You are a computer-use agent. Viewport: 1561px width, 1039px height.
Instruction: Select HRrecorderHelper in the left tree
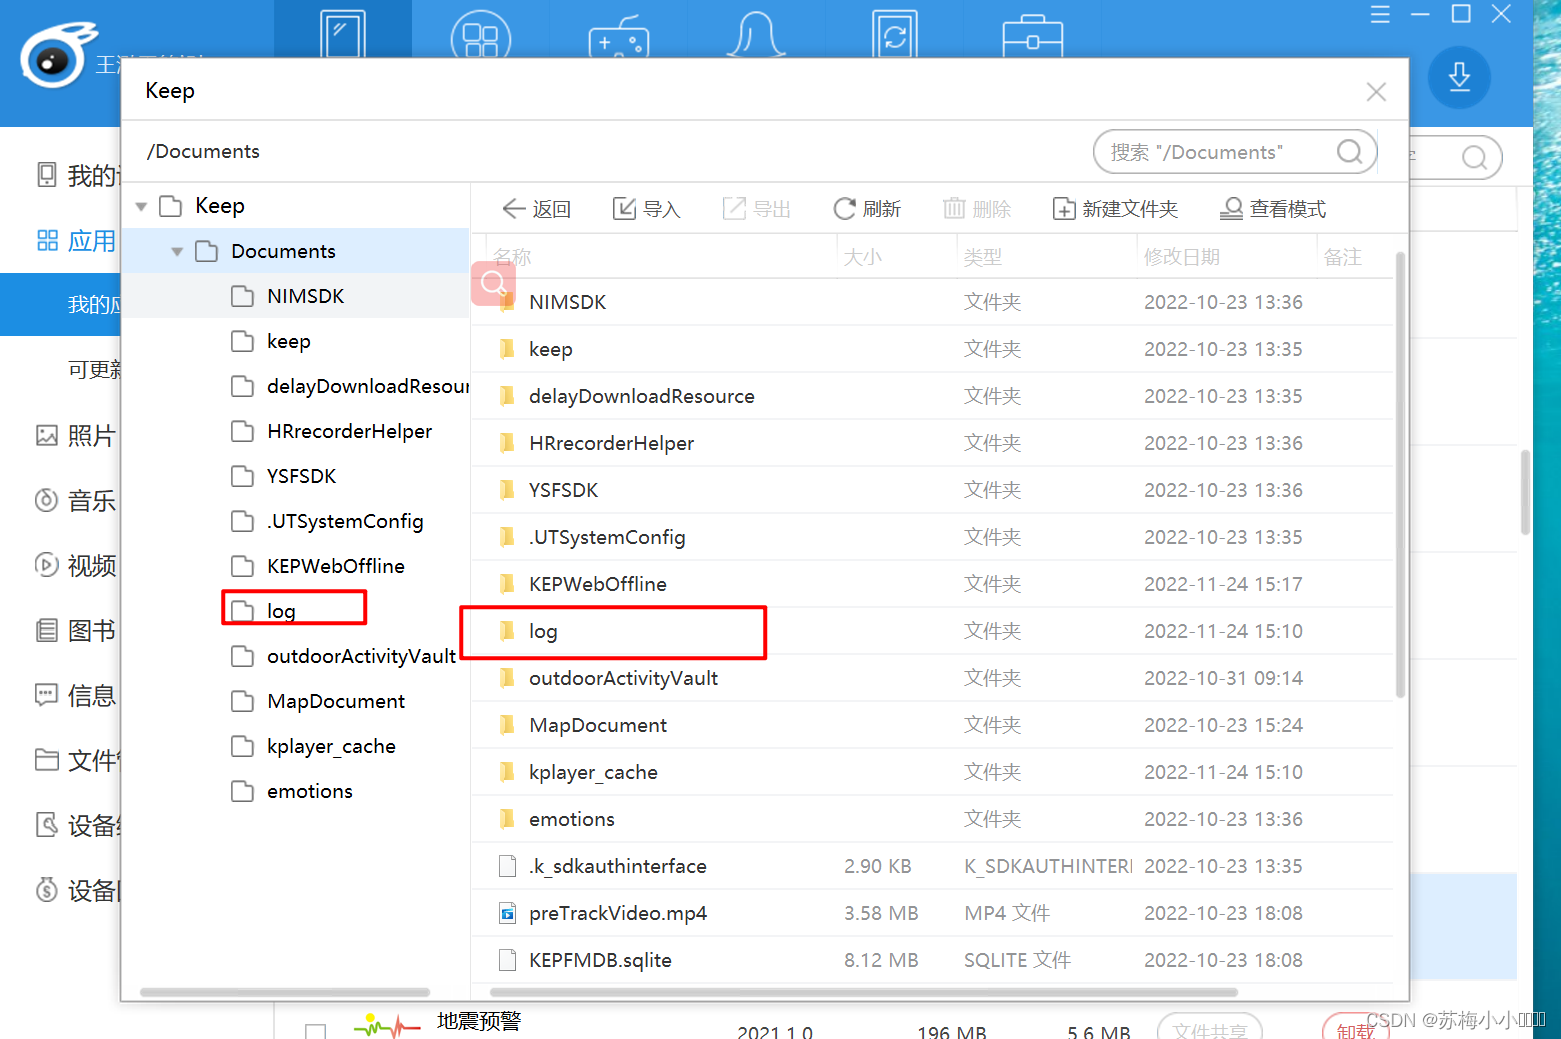(x=295, y=431)
